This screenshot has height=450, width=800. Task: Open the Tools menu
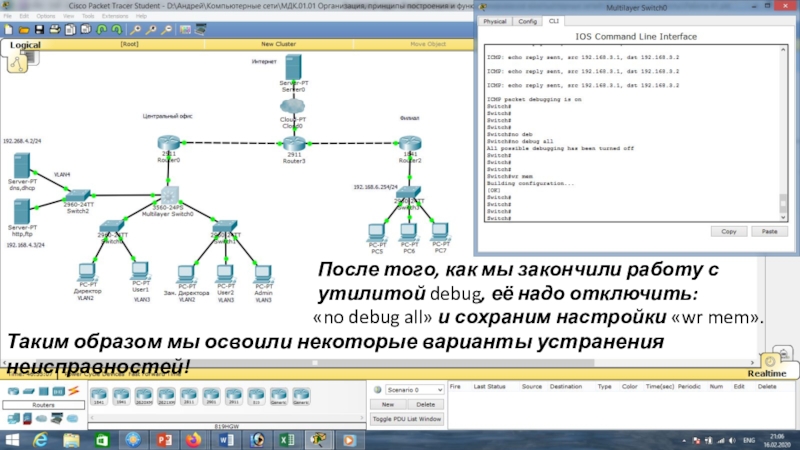point(88,16)
